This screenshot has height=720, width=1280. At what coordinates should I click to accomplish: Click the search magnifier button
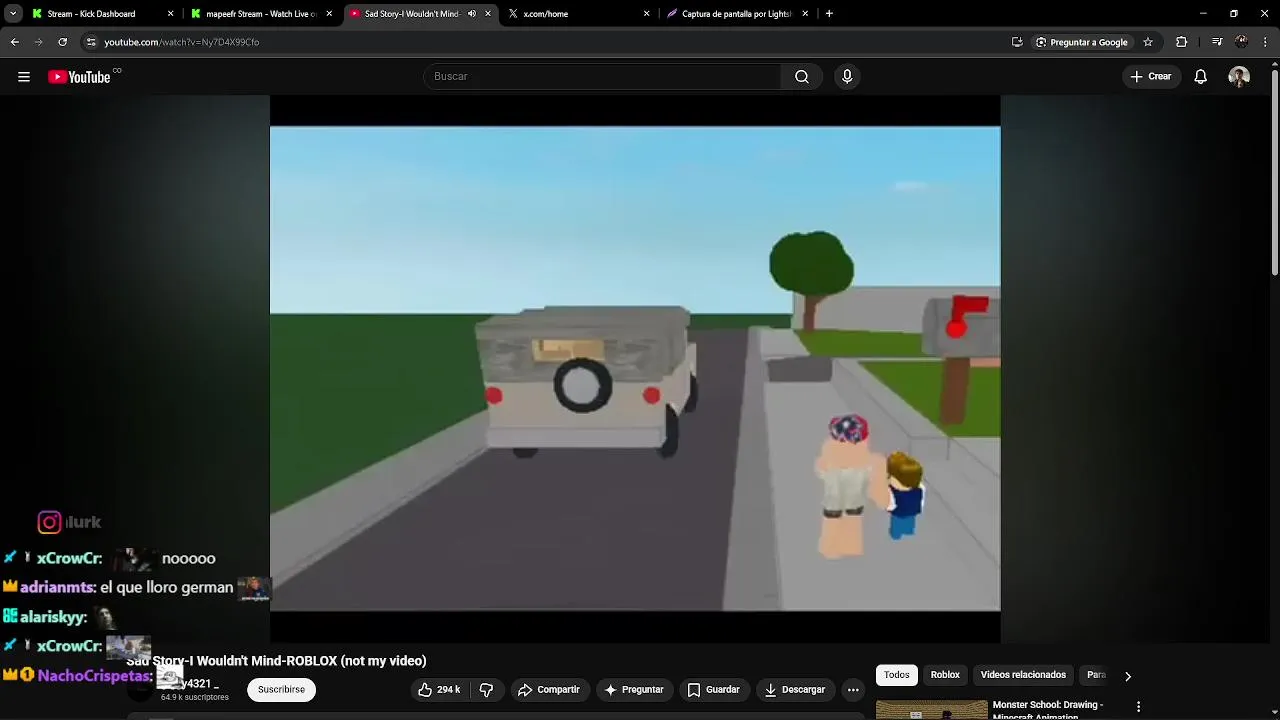tap(802, 77)
